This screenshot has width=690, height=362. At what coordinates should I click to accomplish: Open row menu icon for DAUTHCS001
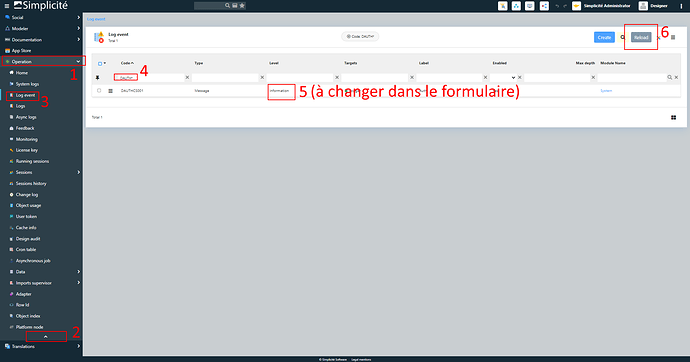[110, 91]
